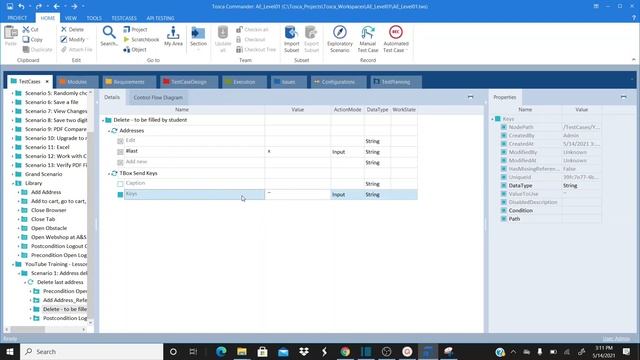Image resolution: width=640 pixels, height=360 pixels.
Task: Start Automated Test Case recording
Action: [396, 39]
